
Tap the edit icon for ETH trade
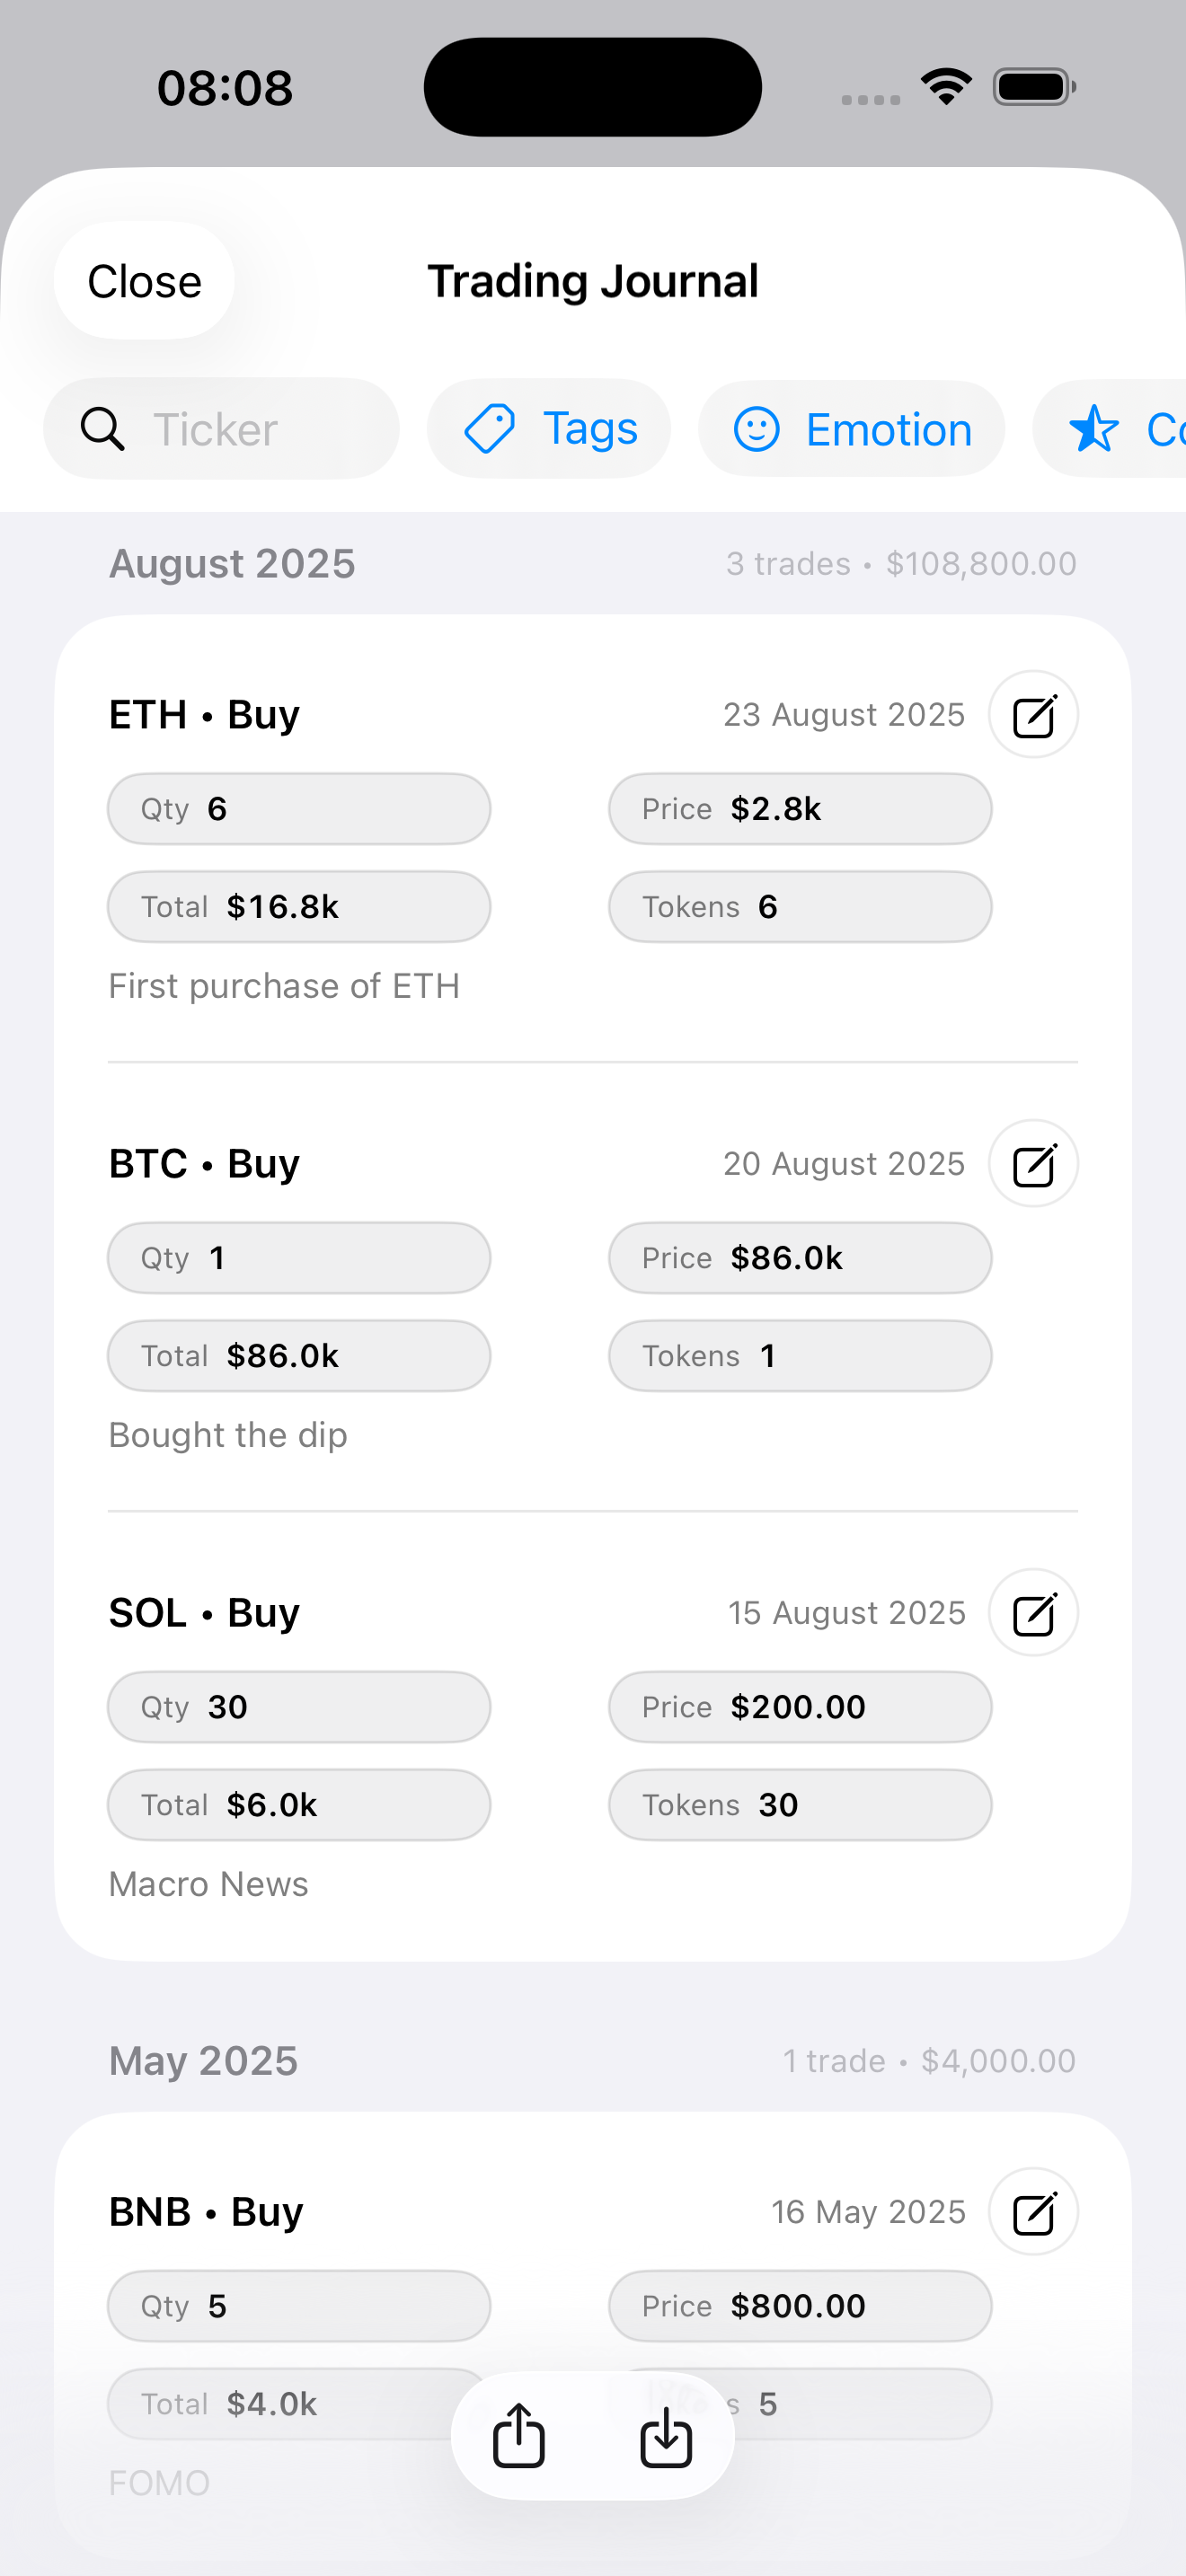pyautogui.click(x=1033, y=715)
